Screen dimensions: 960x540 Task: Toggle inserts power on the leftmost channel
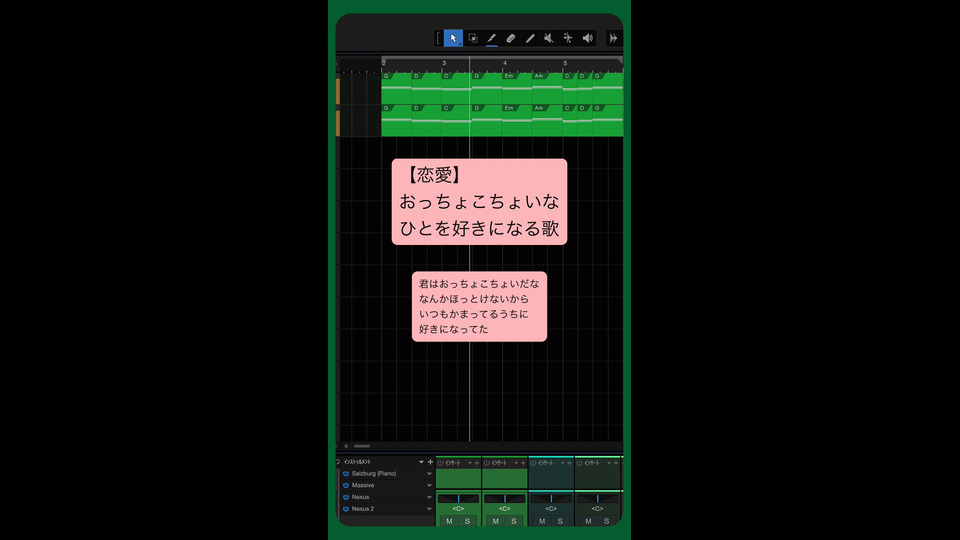point(440,463)
